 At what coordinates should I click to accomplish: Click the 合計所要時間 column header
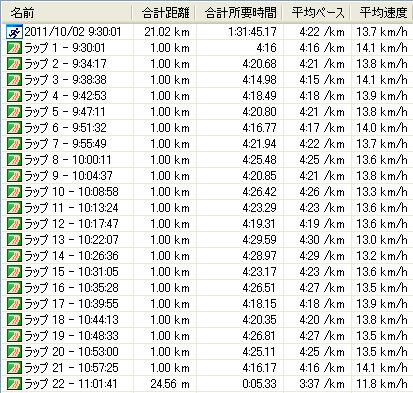click(239, 13)
